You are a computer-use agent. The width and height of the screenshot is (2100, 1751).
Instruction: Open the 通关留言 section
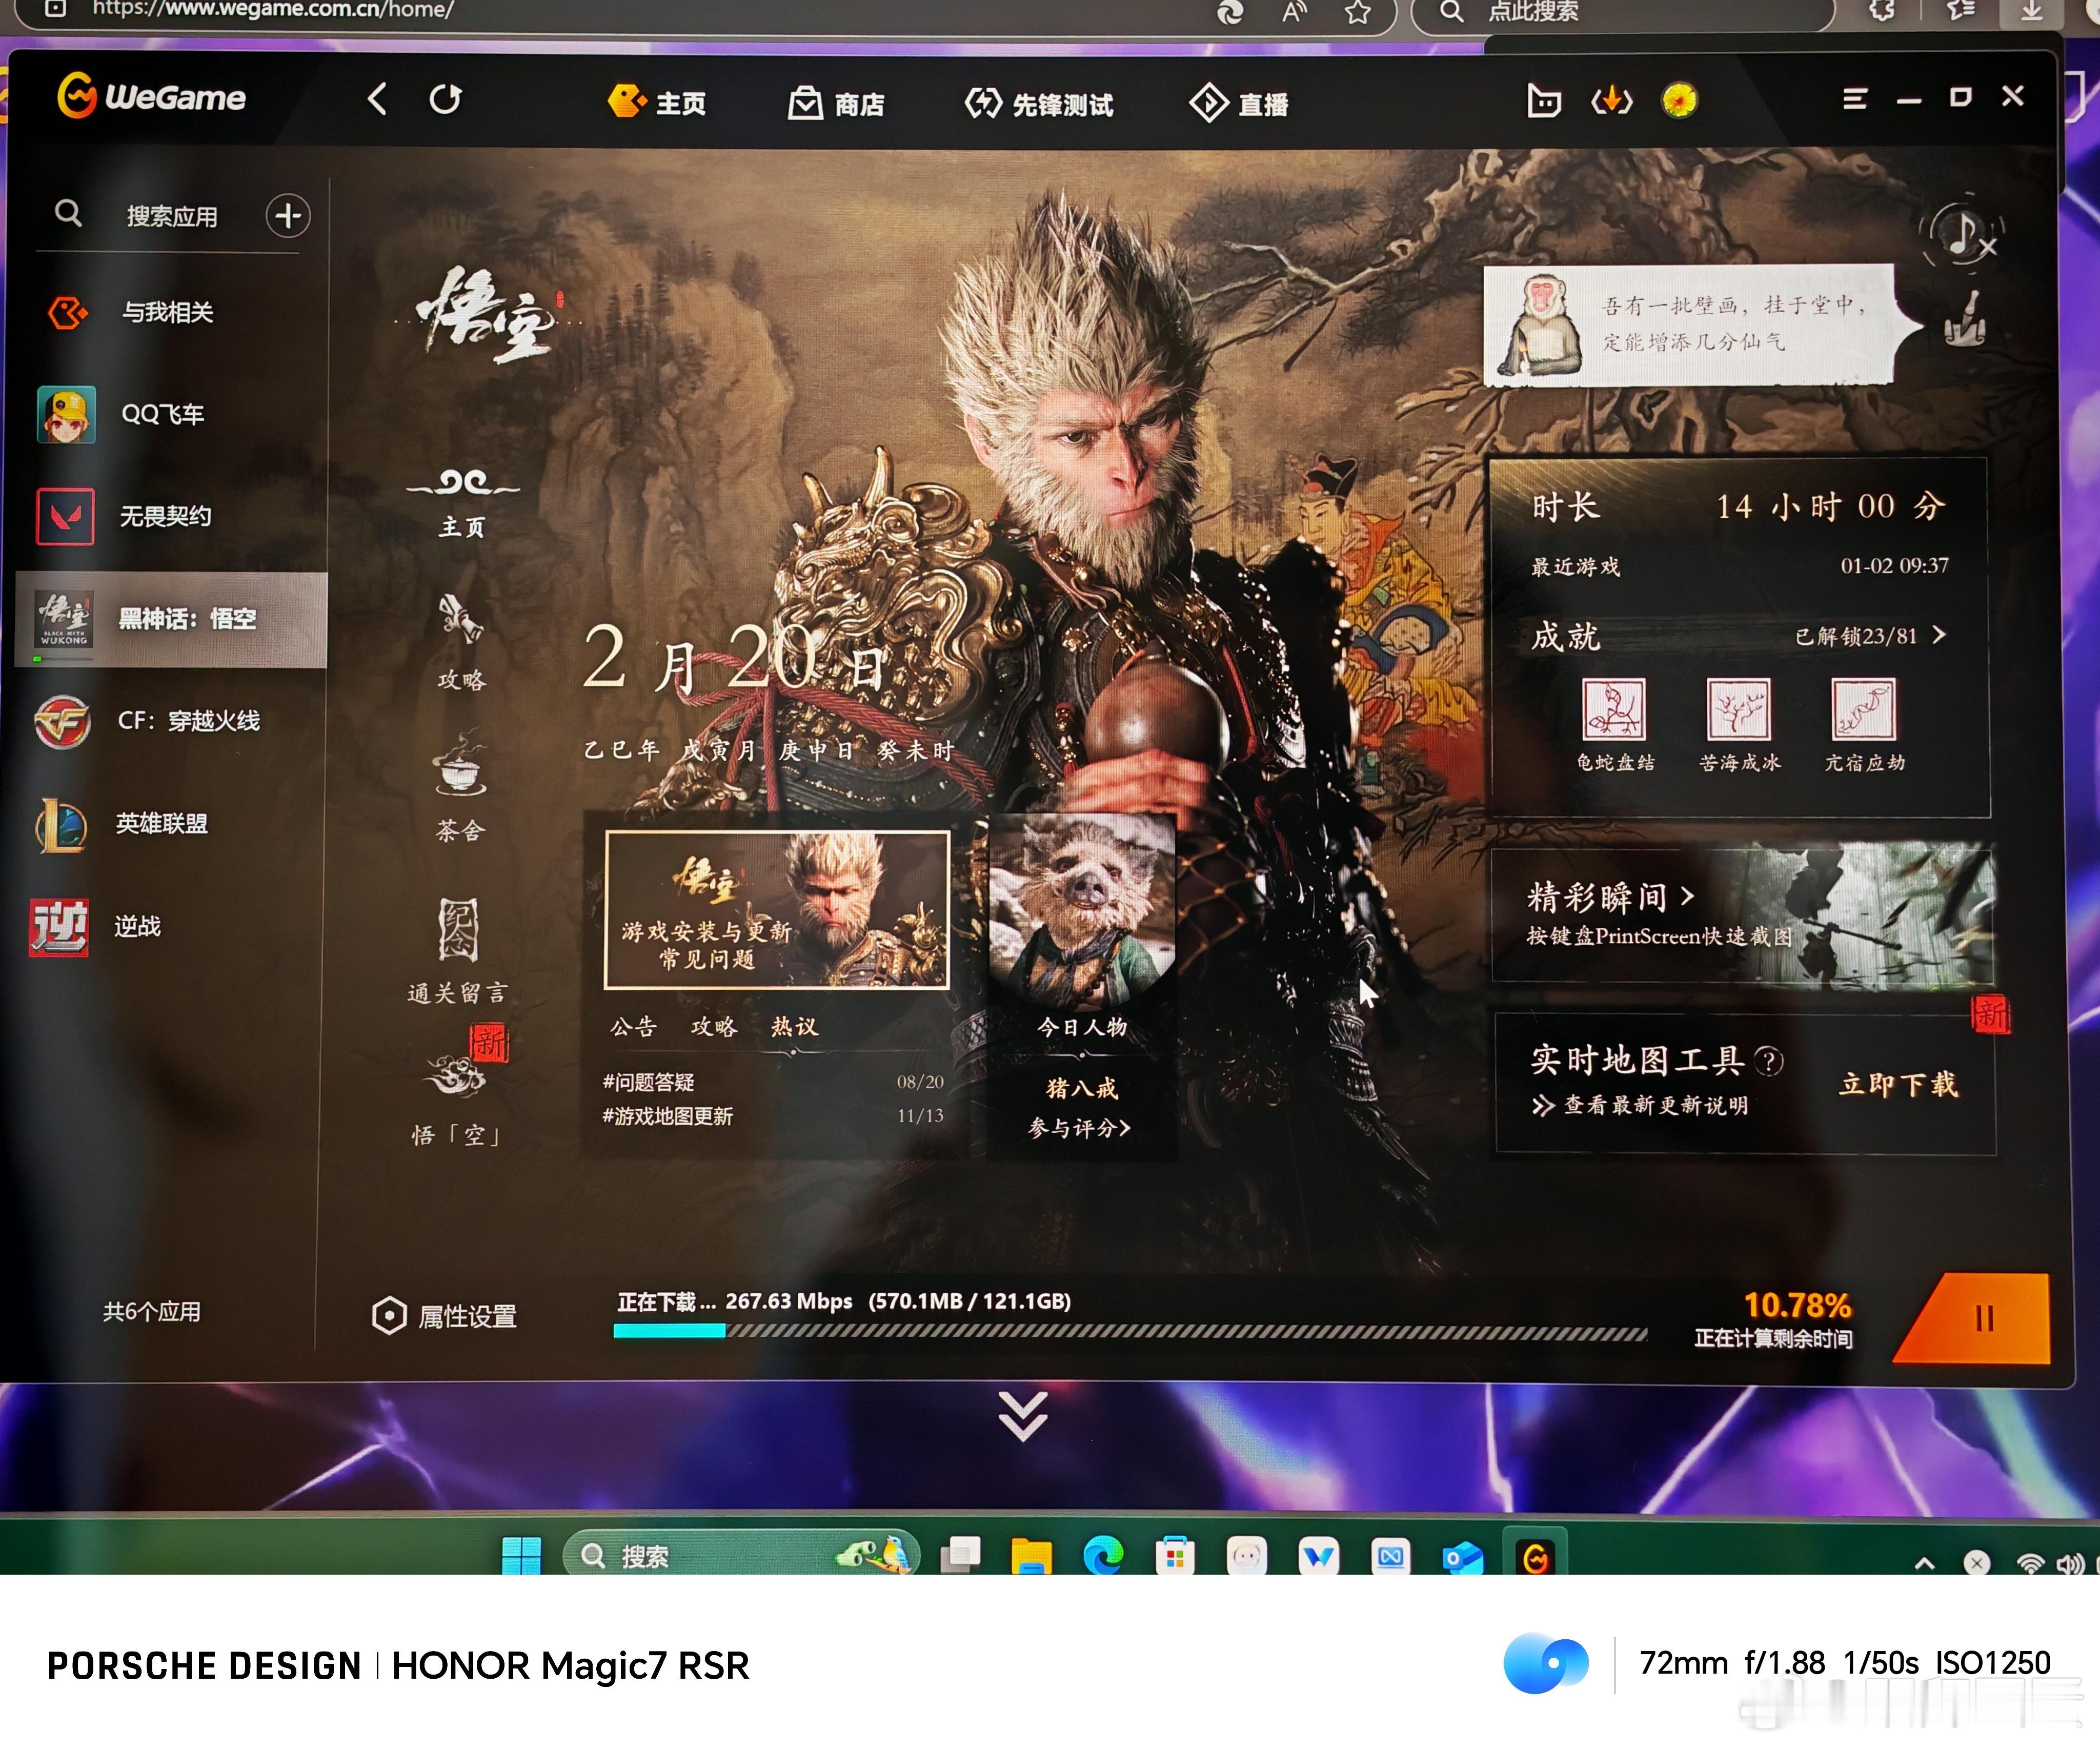click(x=458, y=951)
